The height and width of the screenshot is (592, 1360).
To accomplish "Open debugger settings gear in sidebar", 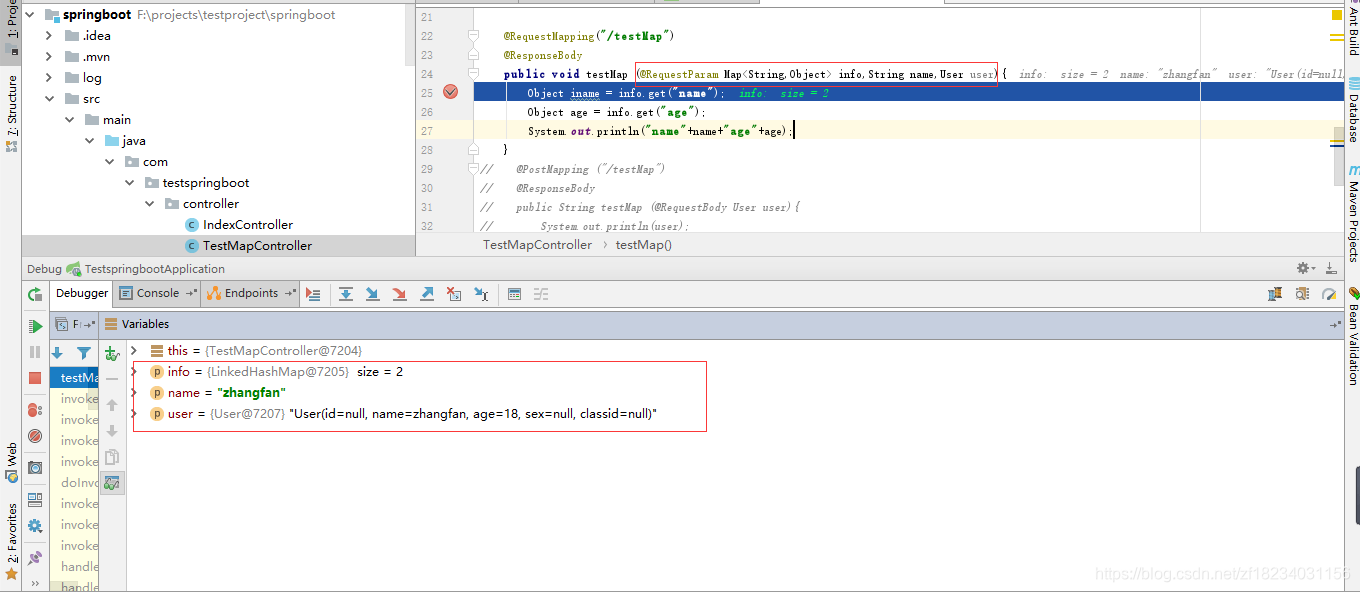I will 35,526.
